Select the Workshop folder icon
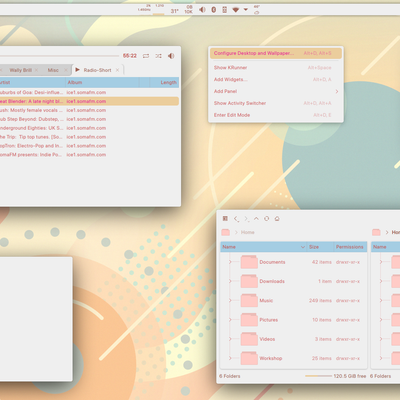This screenshot has height=400, width=400. point(249,358)
